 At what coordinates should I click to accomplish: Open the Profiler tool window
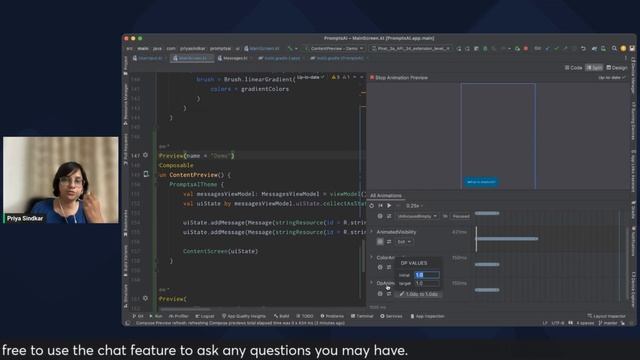pos(179,316)
